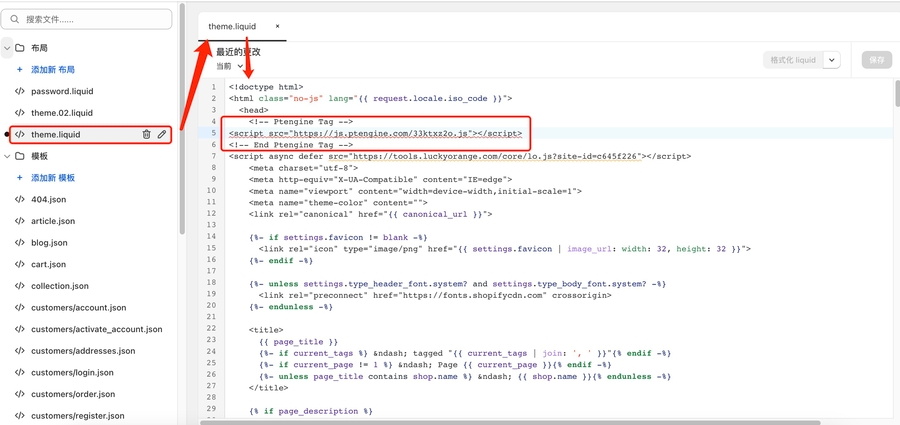Open the 当前 version dropdown
900x425 pixels.
[230, 66]
